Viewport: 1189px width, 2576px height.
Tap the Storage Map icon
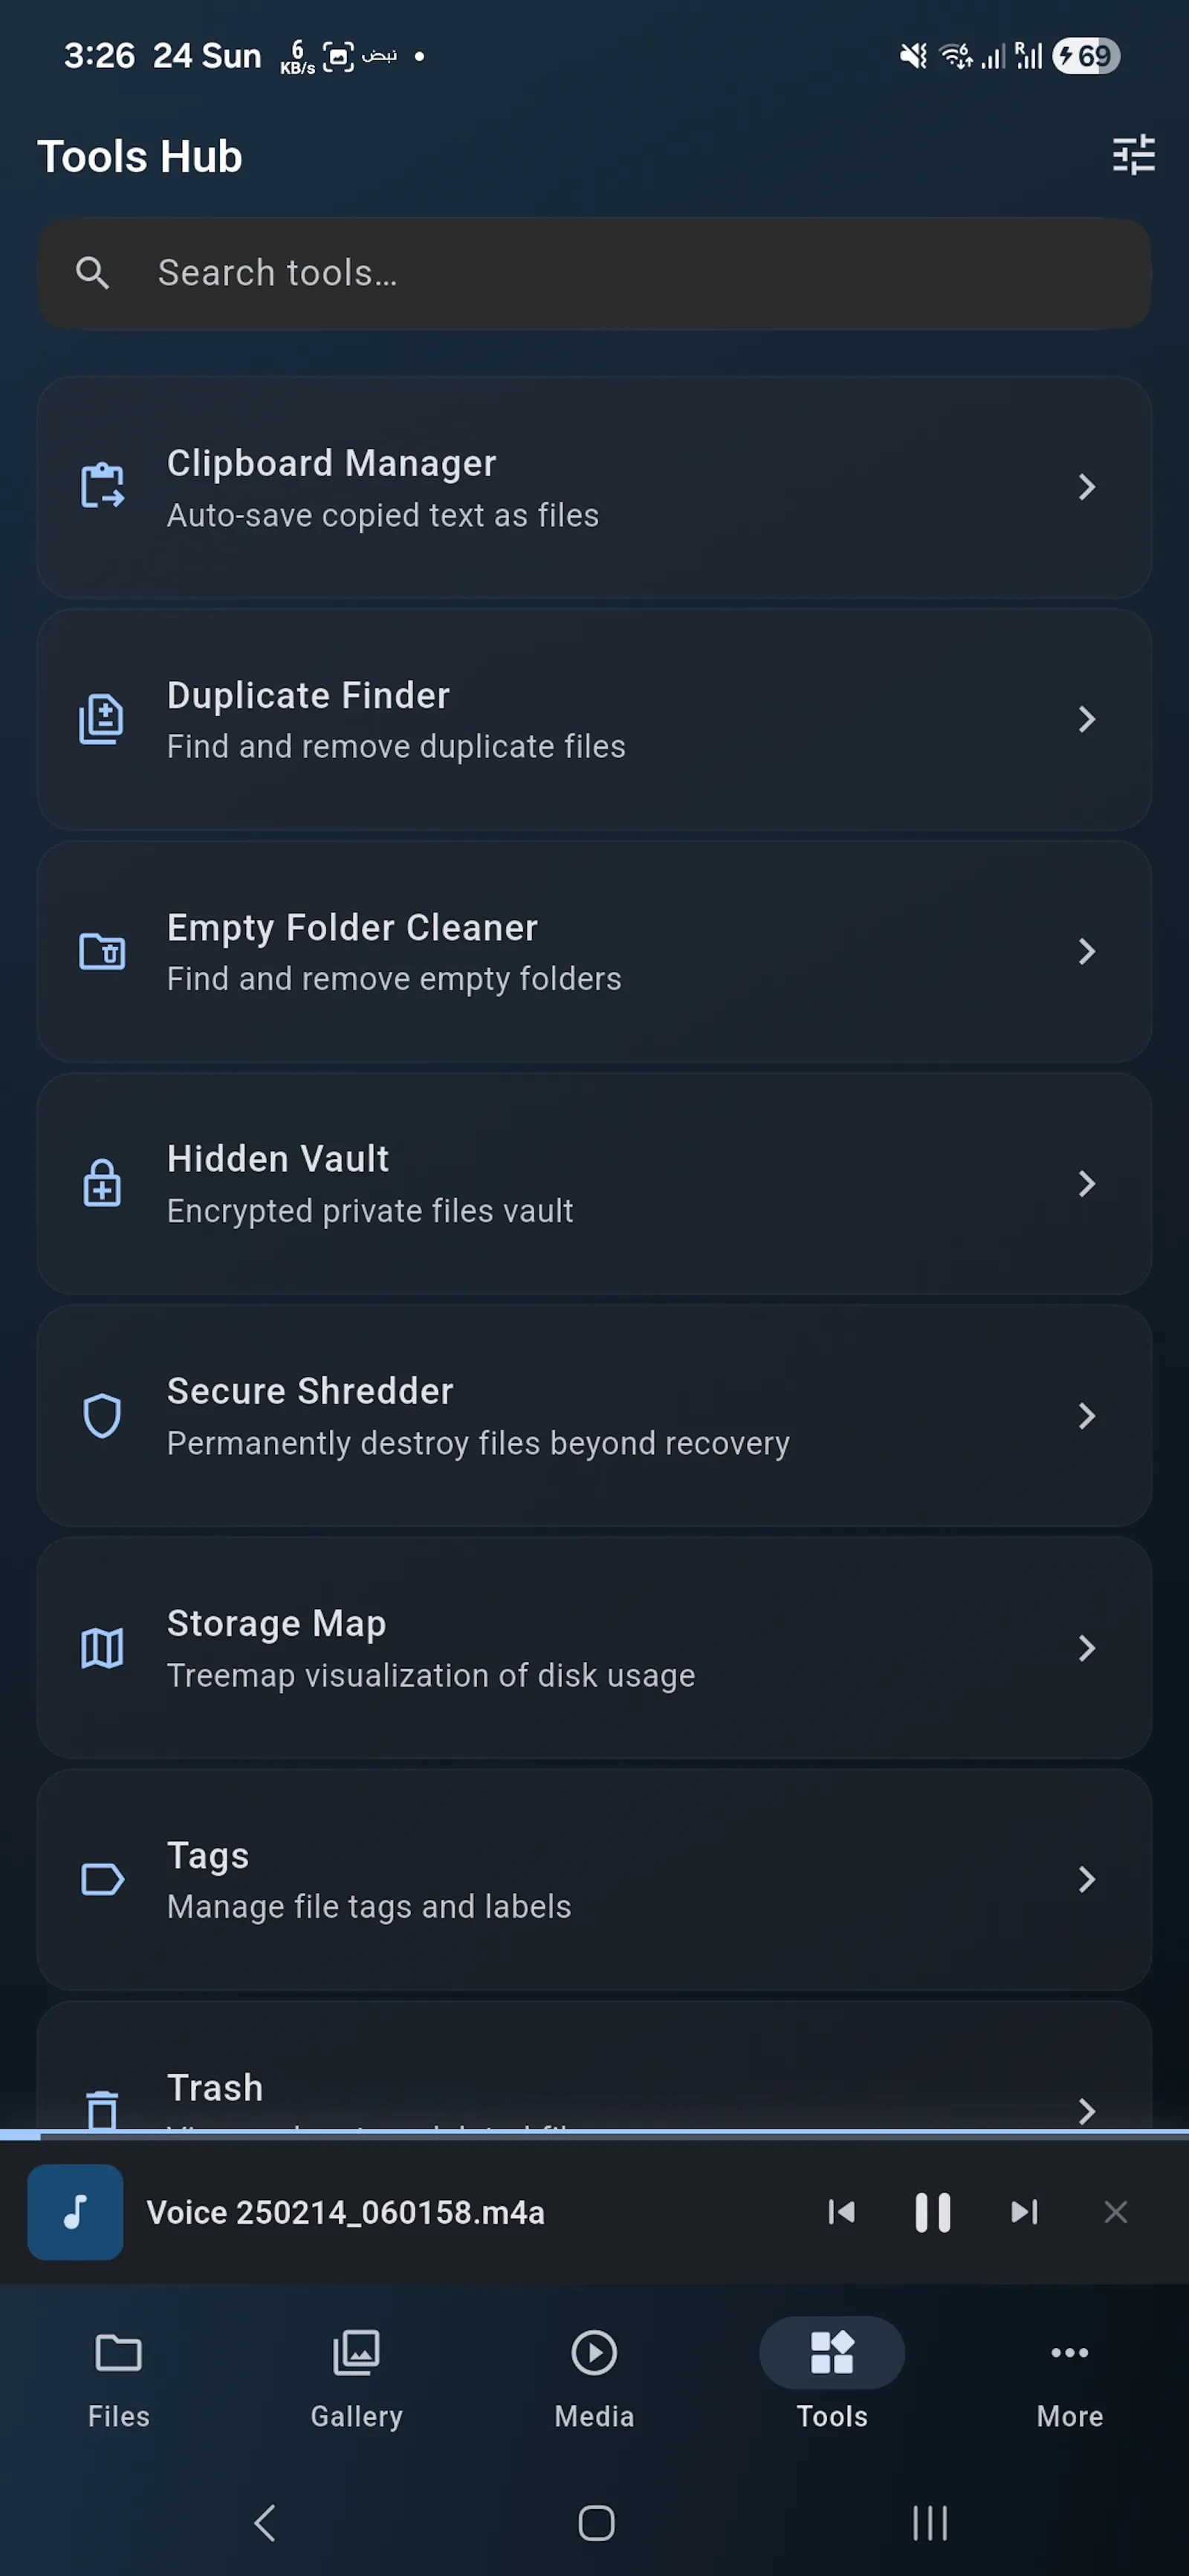coord(102,1647)
